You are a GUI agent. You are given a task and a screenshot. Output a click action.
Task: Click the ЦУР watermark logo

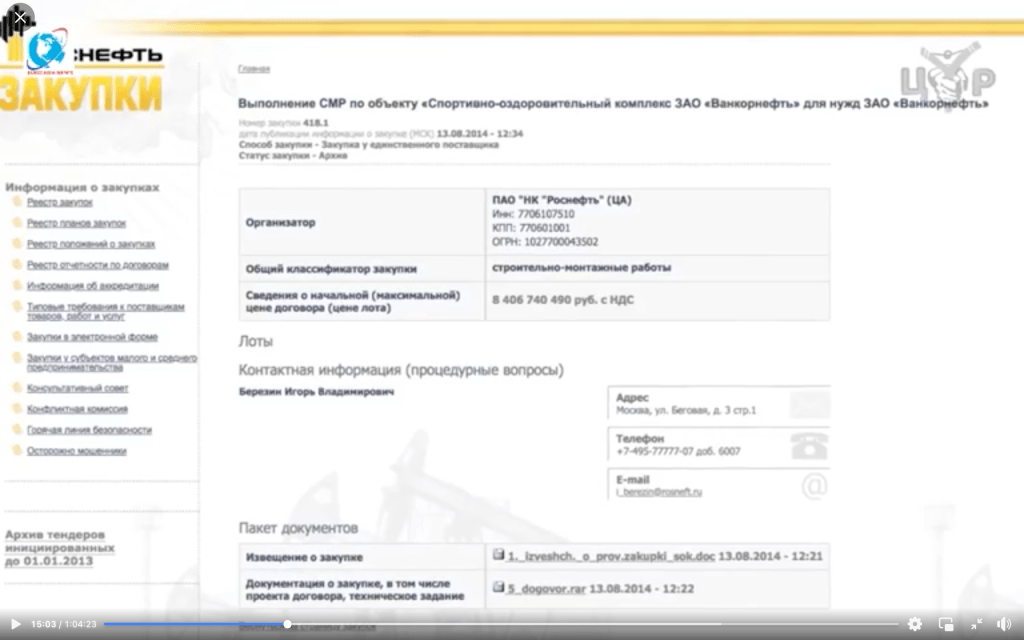[x=946, y=75]
